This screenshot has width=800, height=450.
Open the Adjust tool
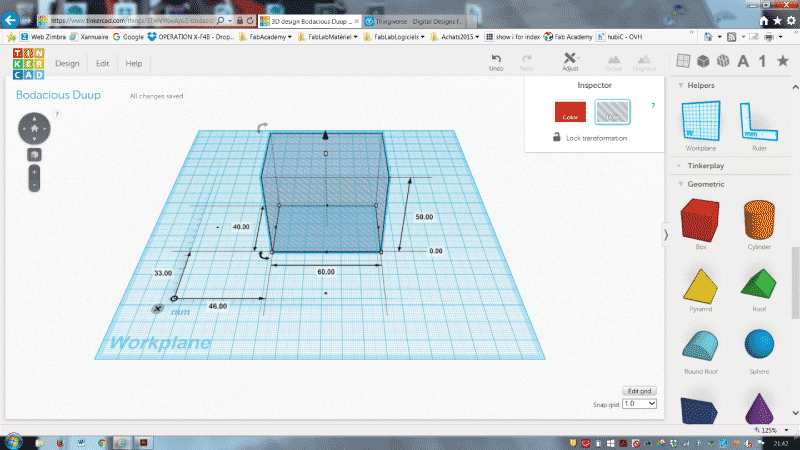pyautogui.click(x=570, y=62)
